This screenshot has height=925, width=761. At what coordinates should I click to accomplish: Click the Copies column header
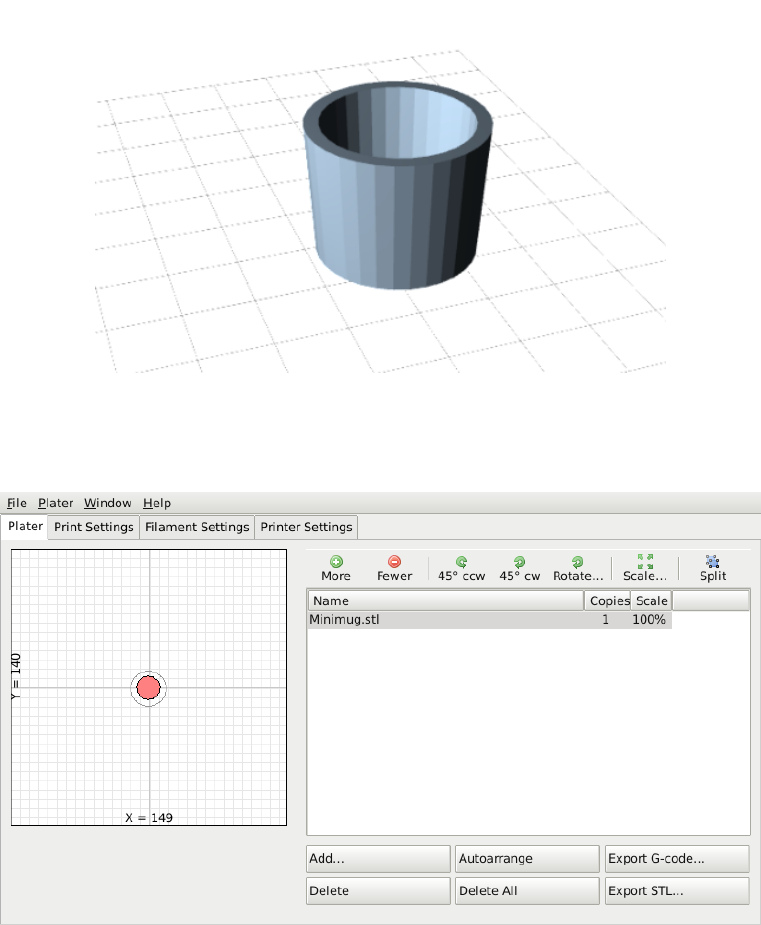click(608, 601)
